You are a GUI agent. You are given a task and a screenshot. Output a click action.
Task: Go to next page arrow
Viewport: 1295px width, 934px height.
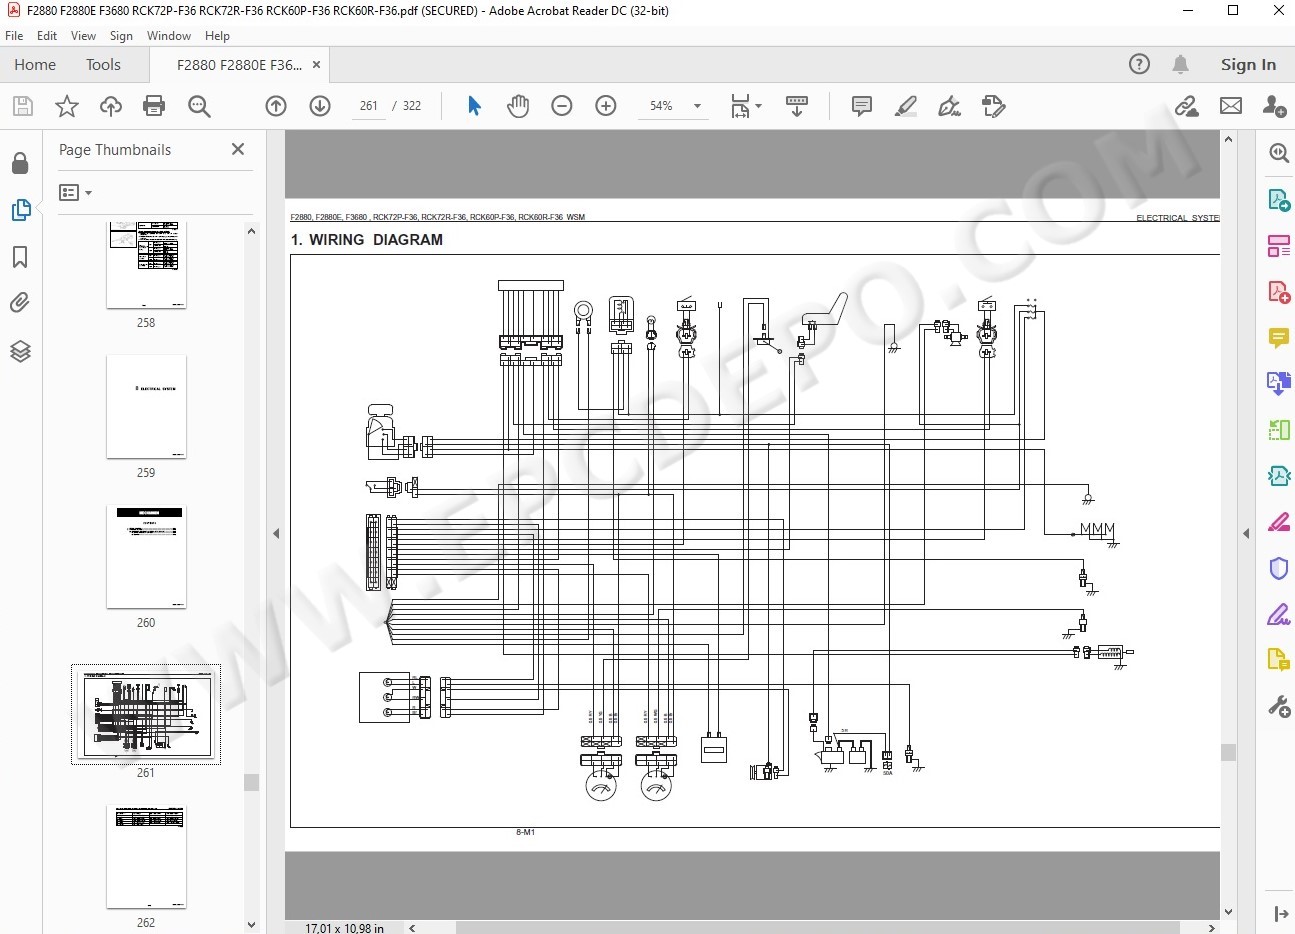[x=320, y=106]
